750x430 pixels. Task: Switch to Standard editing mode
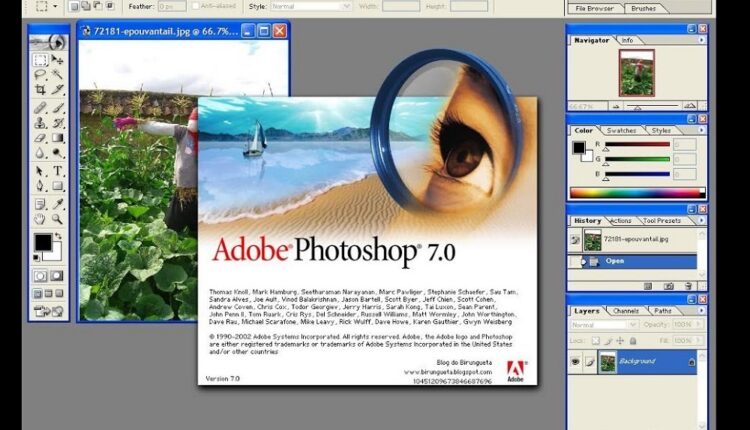[x=40, y=276]
